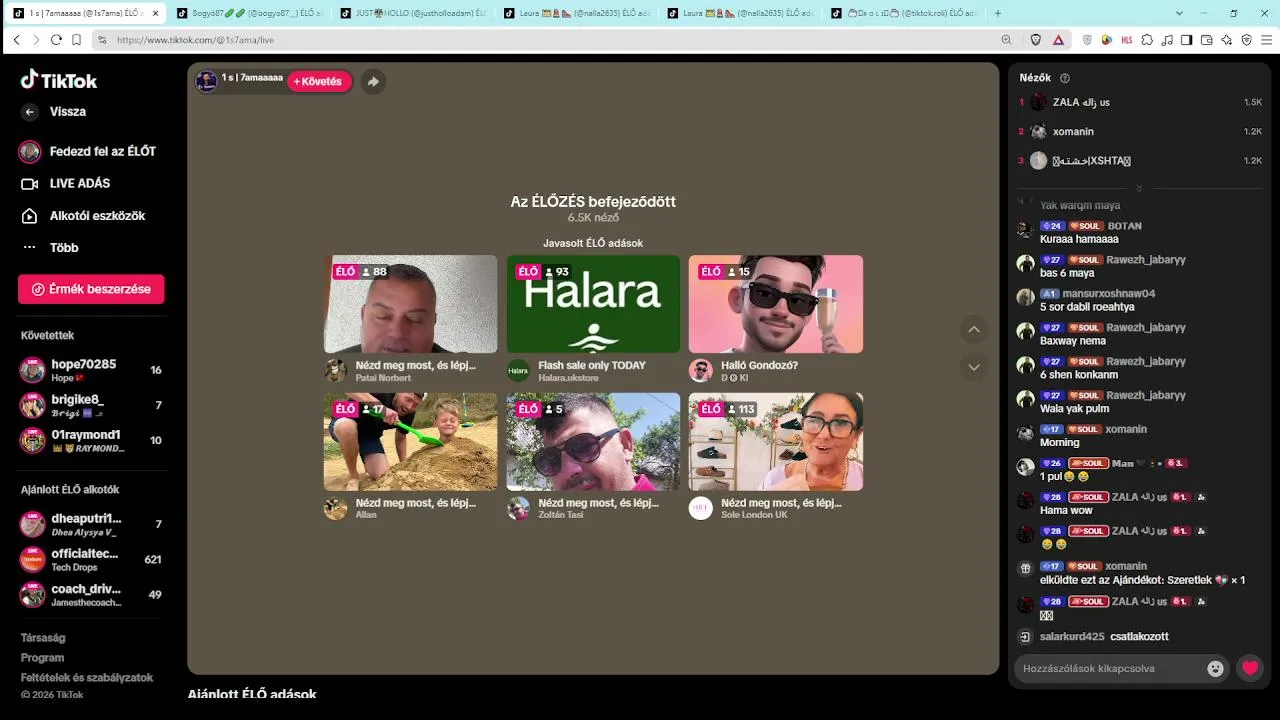Open brigike8_ avatar in followed list

pos(32,405)
